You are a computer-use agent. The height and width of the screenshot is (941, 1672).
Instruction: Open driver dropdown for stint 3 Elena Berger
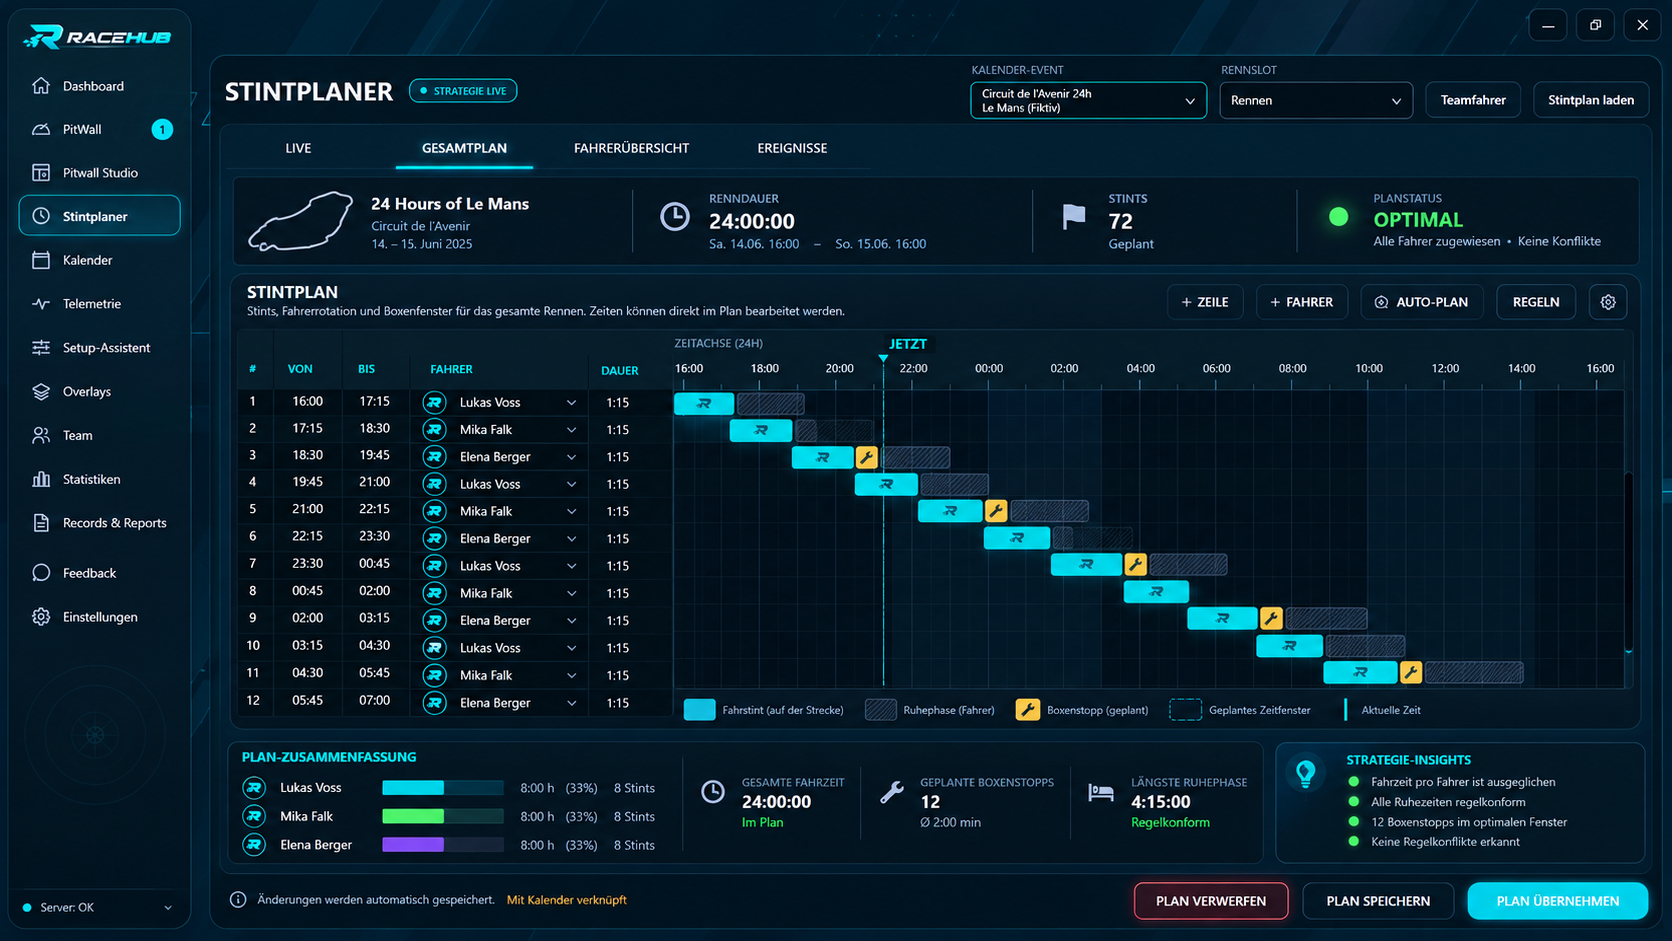point(571,457)
